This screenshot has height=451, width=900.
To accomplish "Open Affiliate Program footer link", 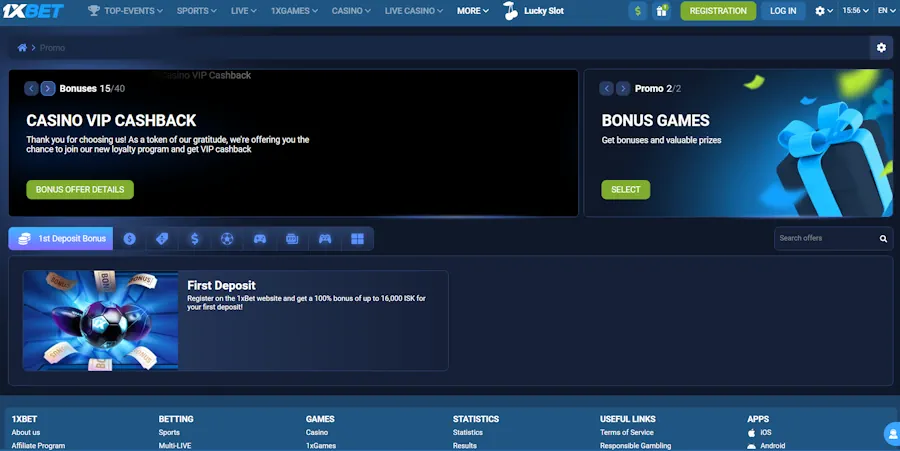I will click(38, 445).
